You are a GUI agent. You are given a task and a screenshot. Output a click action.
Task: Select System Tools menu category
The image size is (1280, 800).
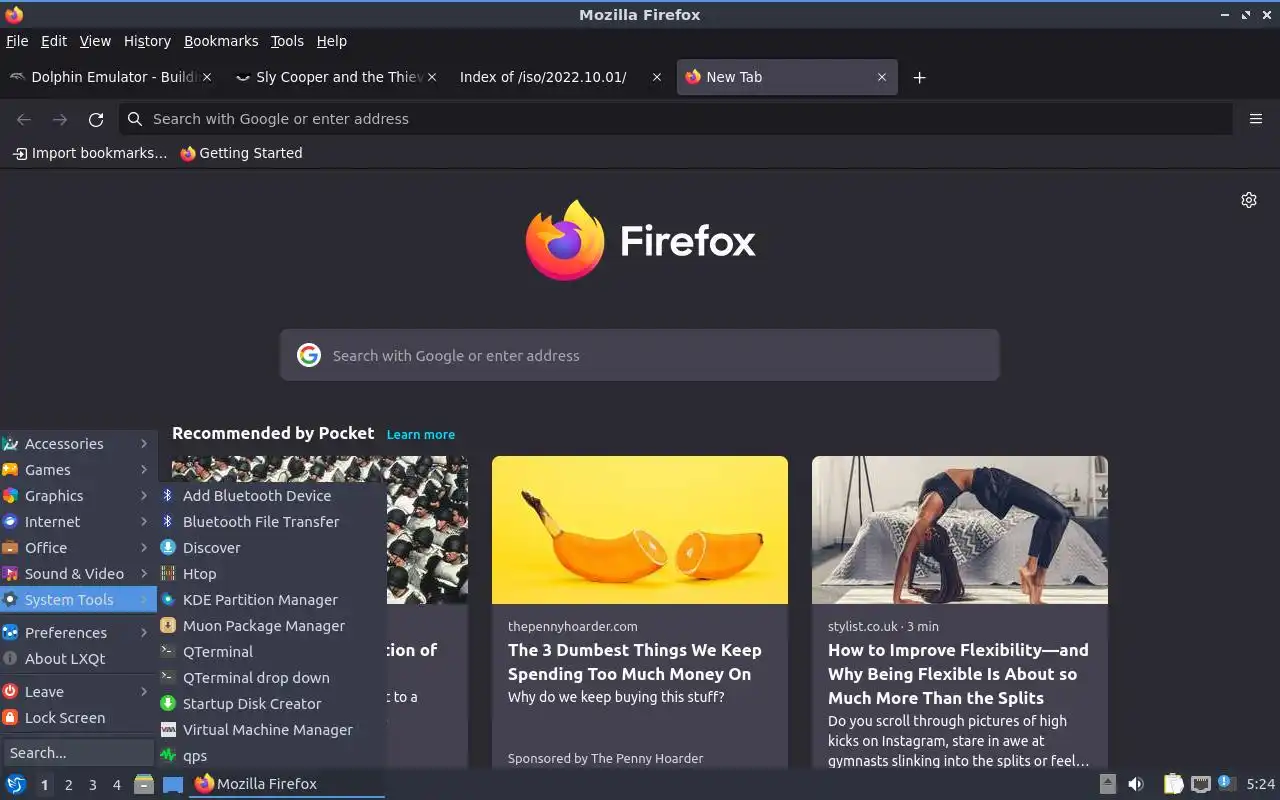point(78,600)
